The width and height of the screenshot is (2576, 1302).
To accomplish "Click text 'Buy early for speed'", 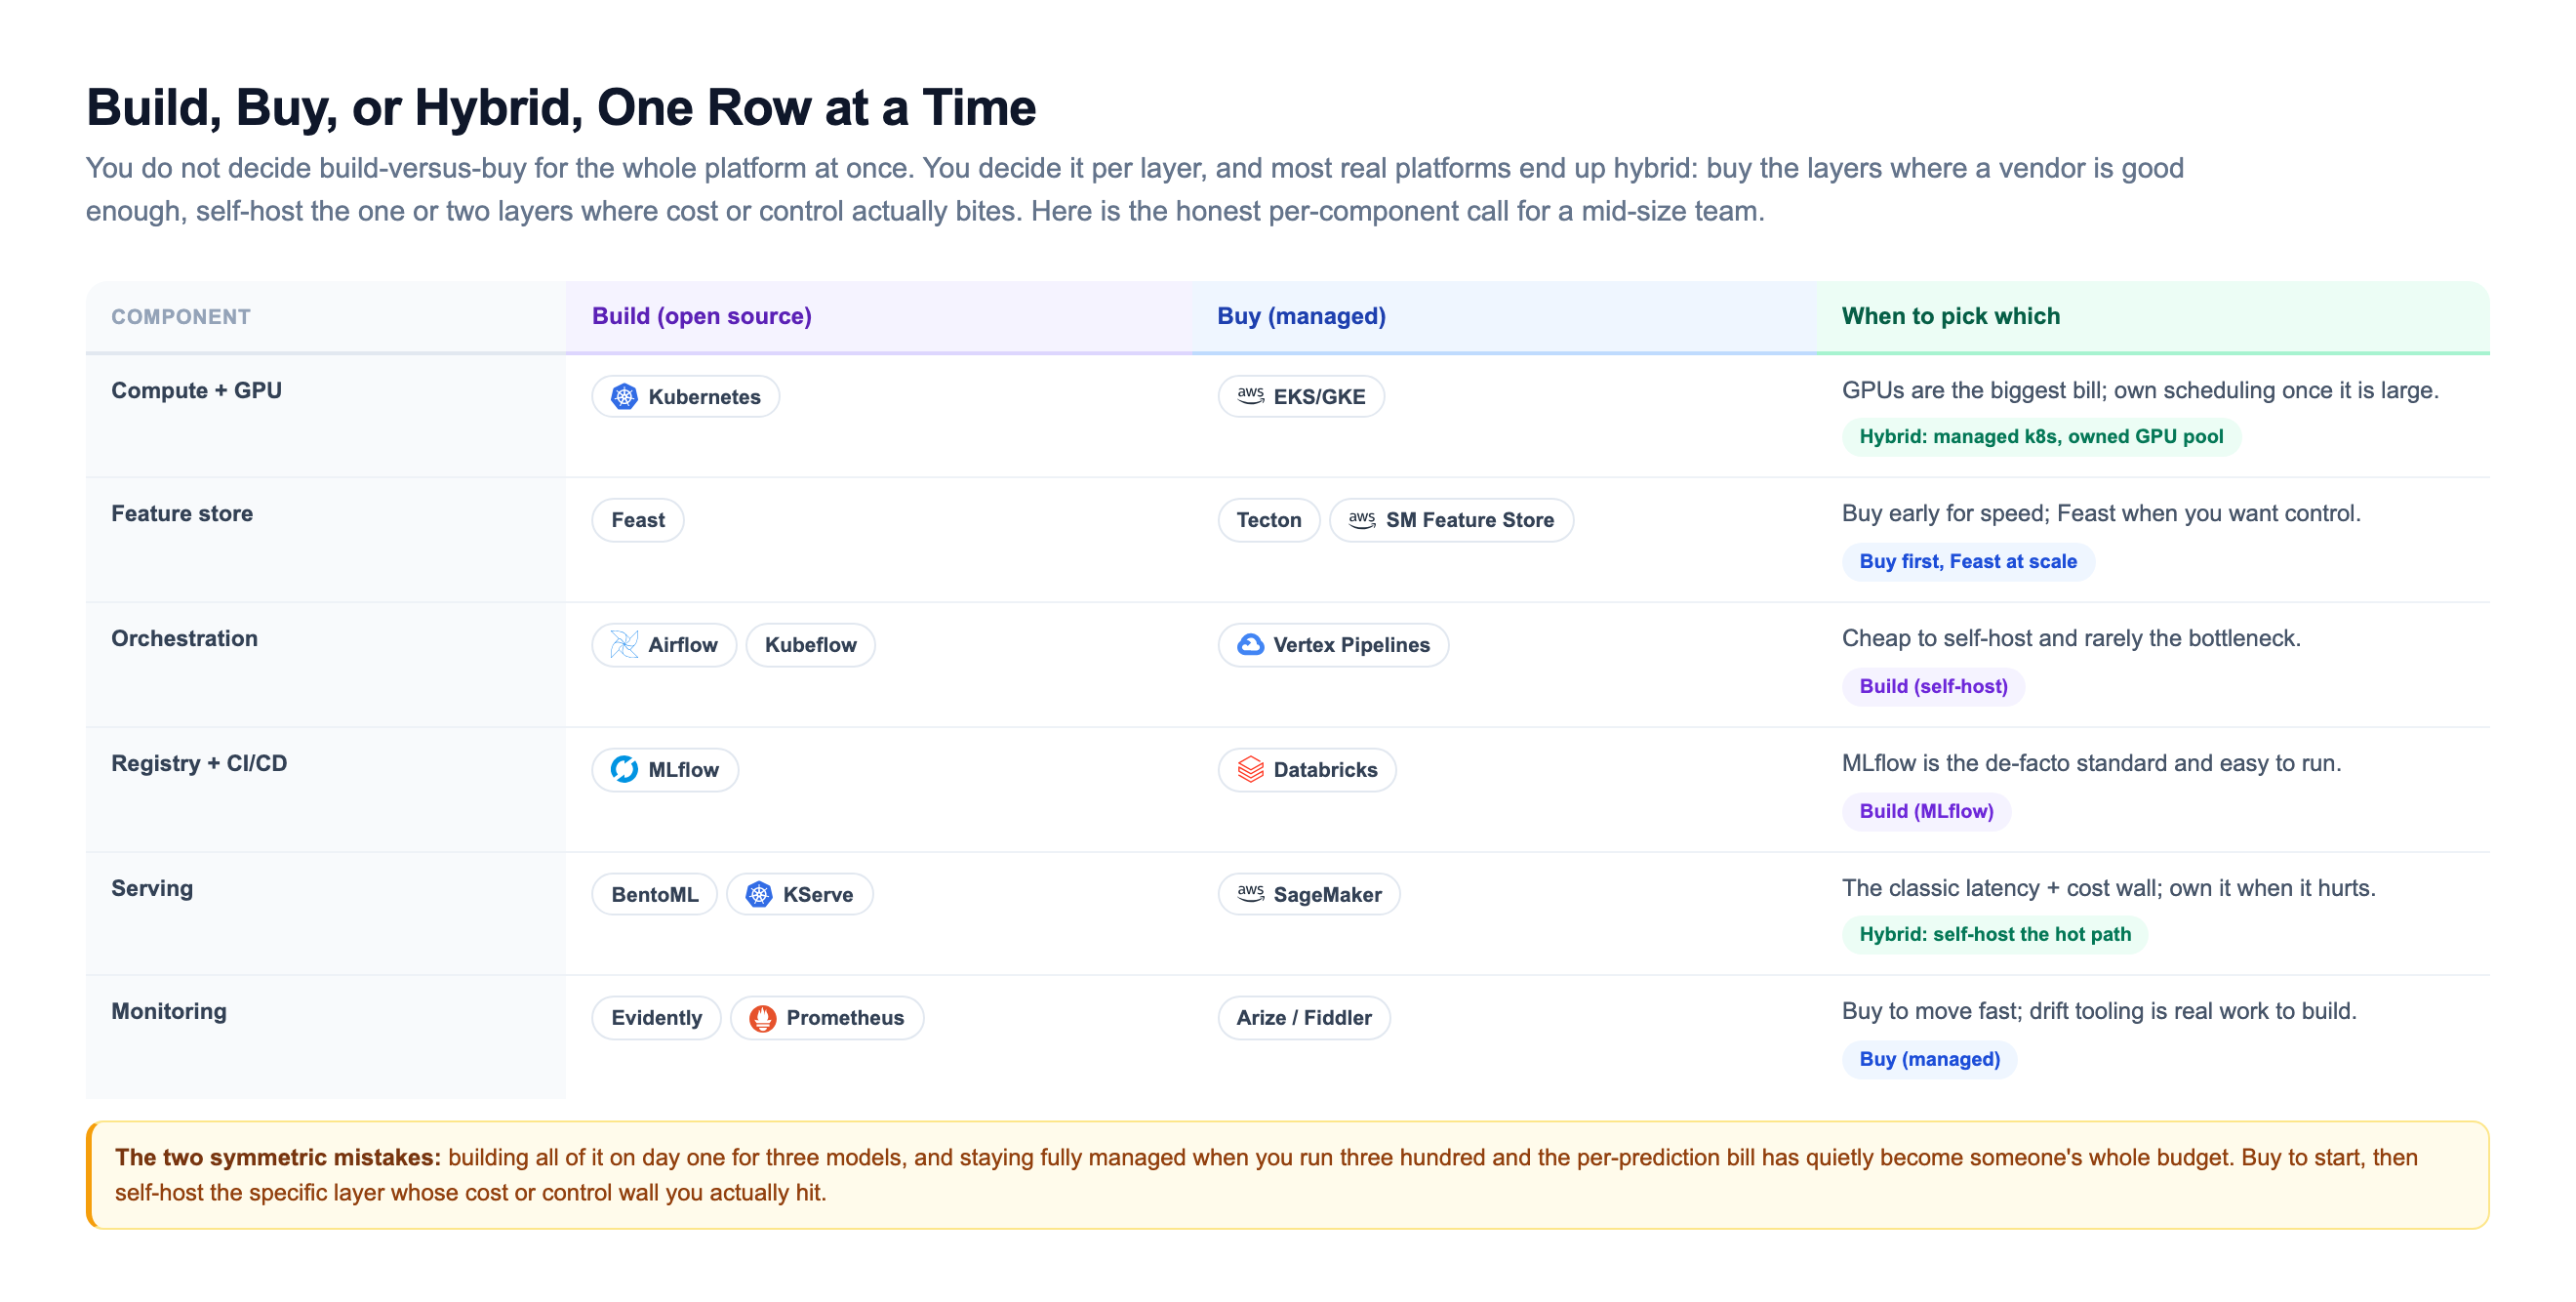I will pyautogui.click(x=1942, y=514).
